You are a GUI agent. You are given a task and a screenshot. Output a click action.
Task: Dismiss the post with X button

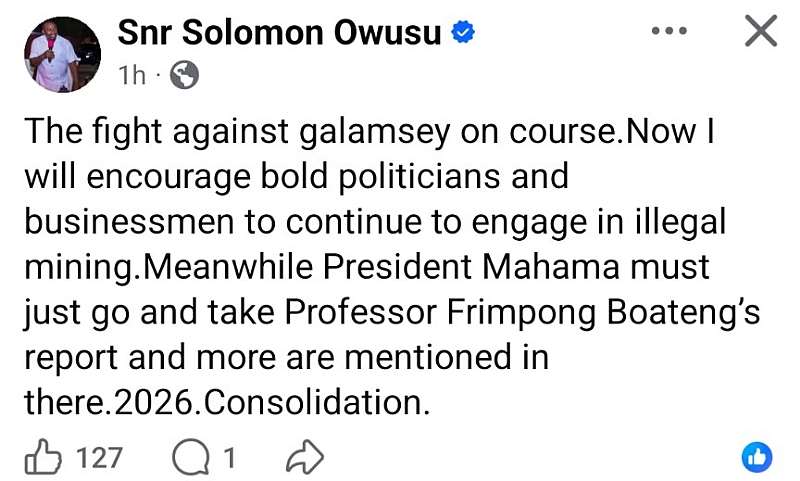pyautogui.click(x=761, y=31)
